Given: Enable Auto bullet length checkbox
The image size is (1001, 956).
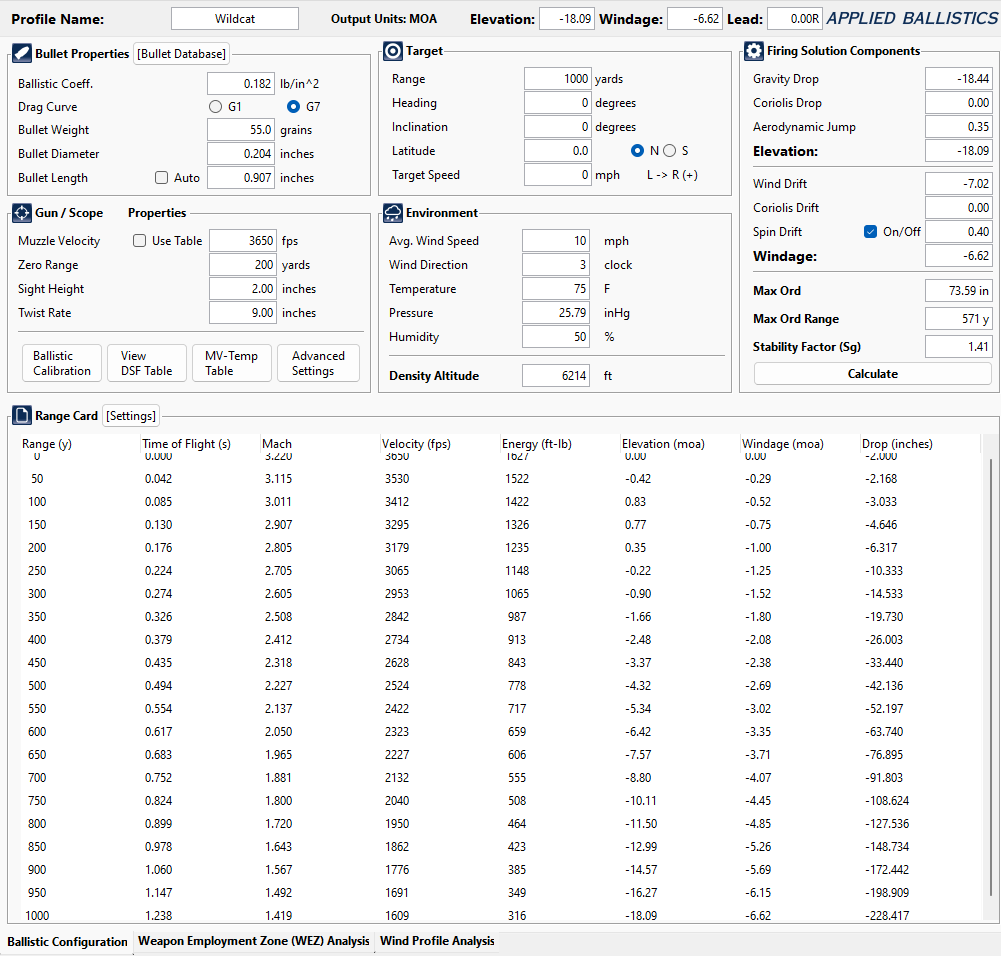Looking at the screenshot, I should point(162,178).
